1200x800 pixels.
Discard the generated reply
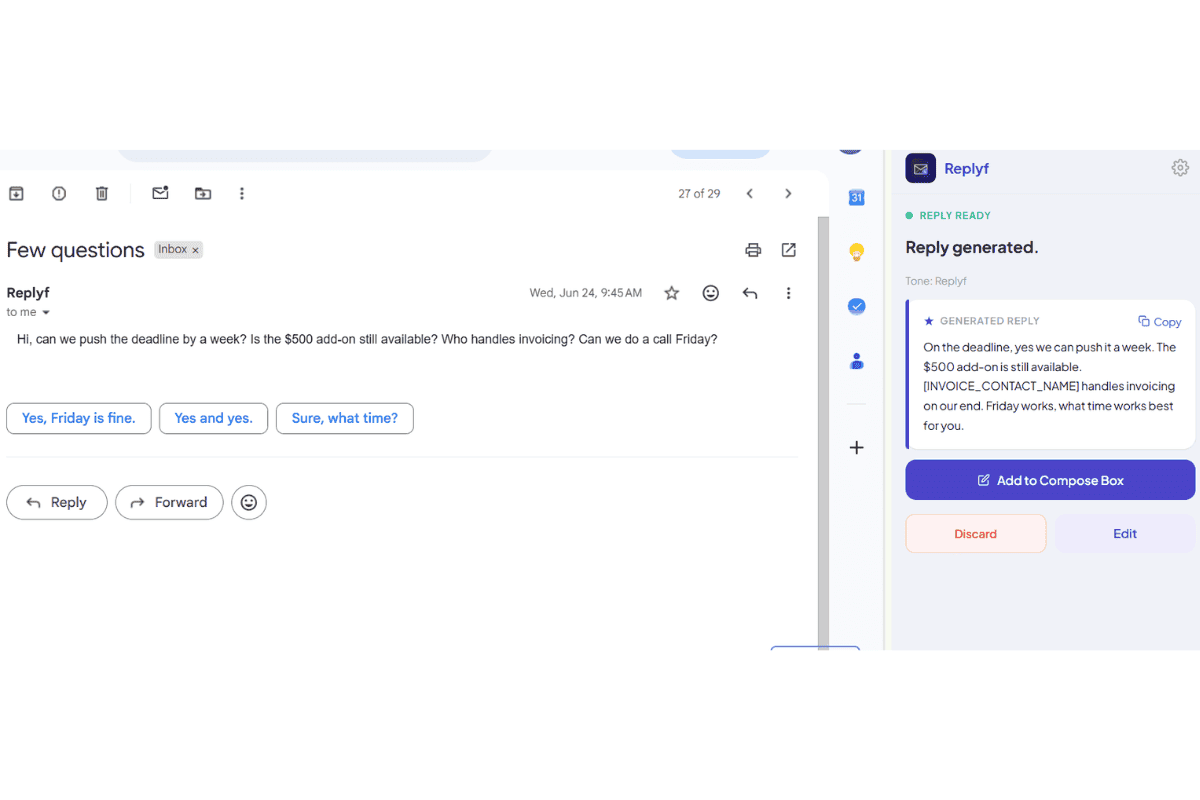976,534
